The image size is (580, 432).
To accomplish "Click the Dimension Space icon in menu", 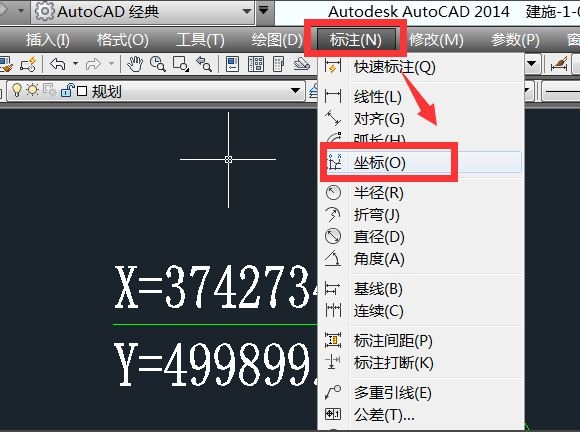I will (333, 340).
